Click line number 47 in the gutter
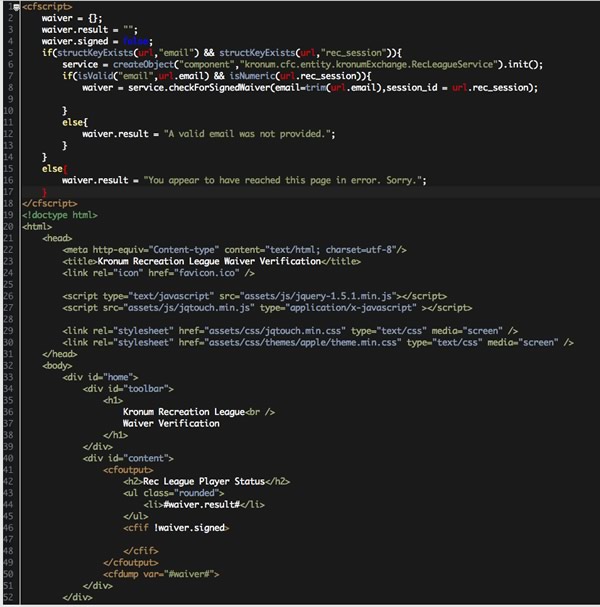600x607 pixels. 8,540
